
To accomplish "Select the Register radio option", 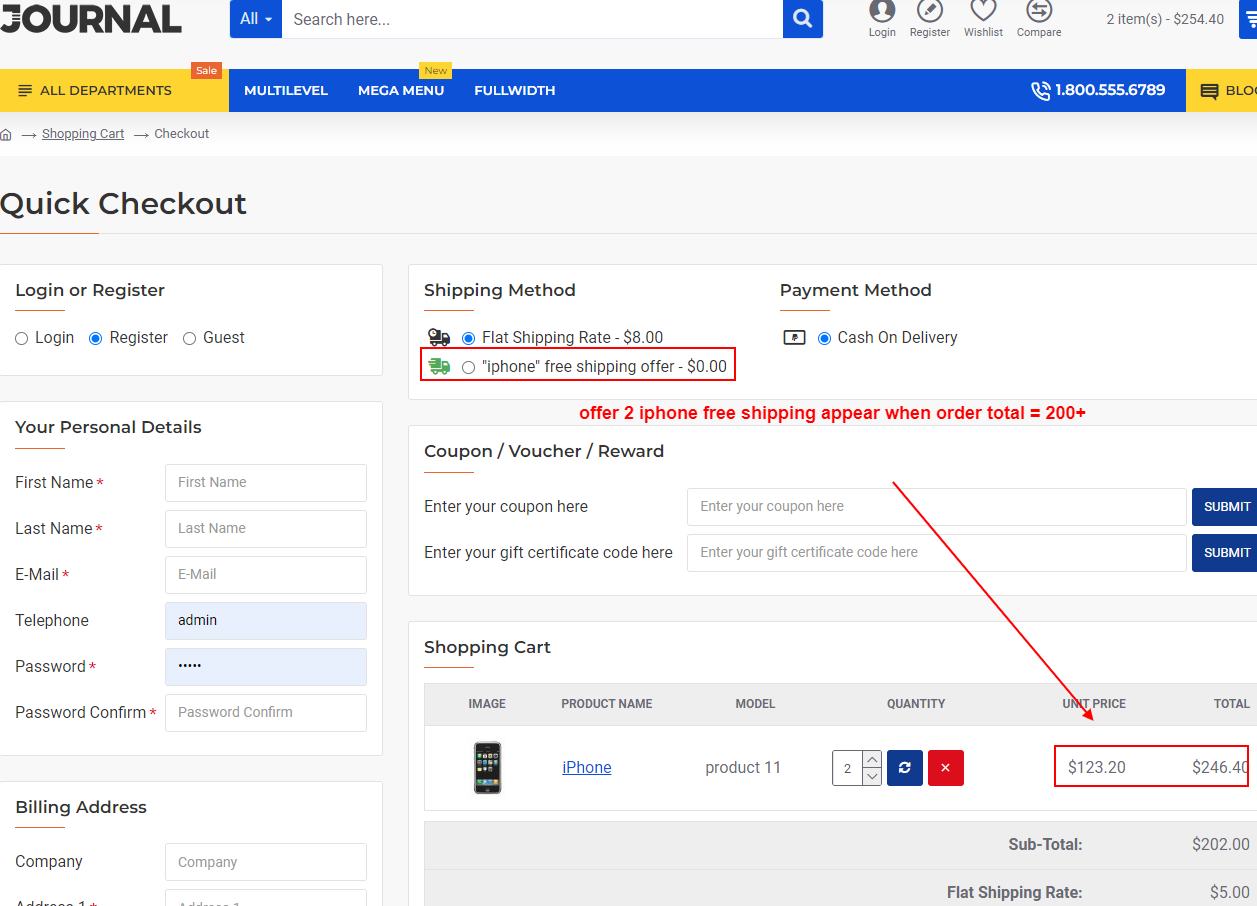I will 96,339.
